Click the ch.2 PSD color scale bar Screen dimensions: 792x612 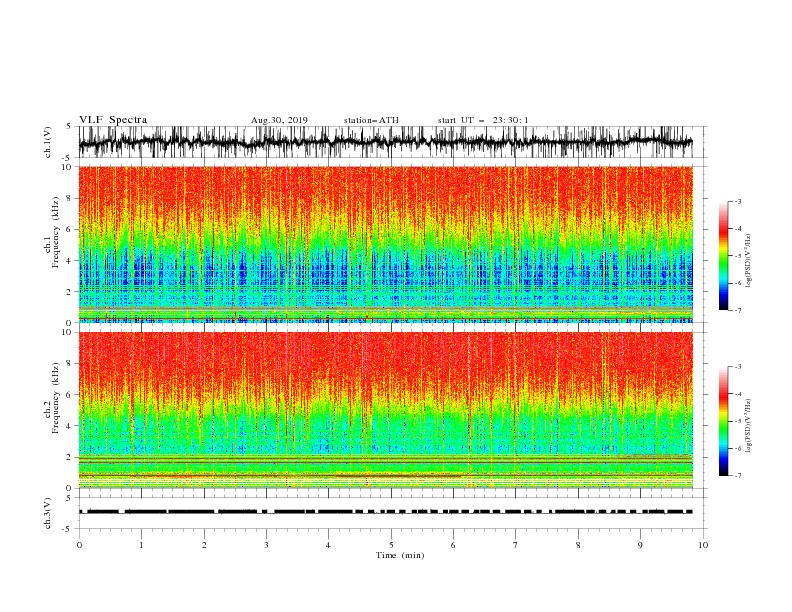pos(723,421)
